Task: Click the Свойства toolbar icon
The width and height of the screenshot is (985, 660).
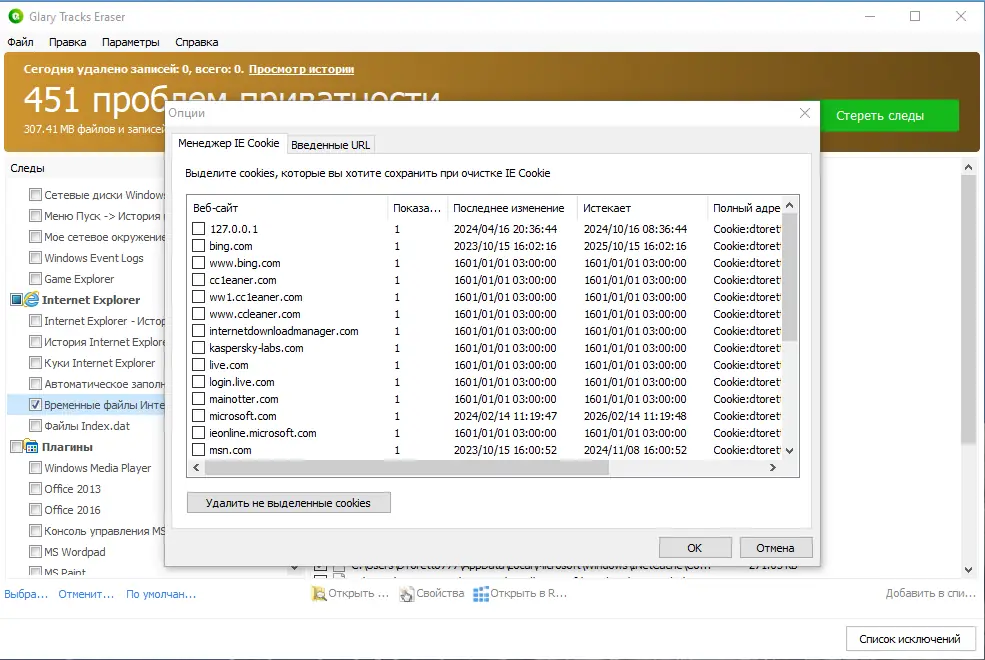Action: [x=407, y=593]
